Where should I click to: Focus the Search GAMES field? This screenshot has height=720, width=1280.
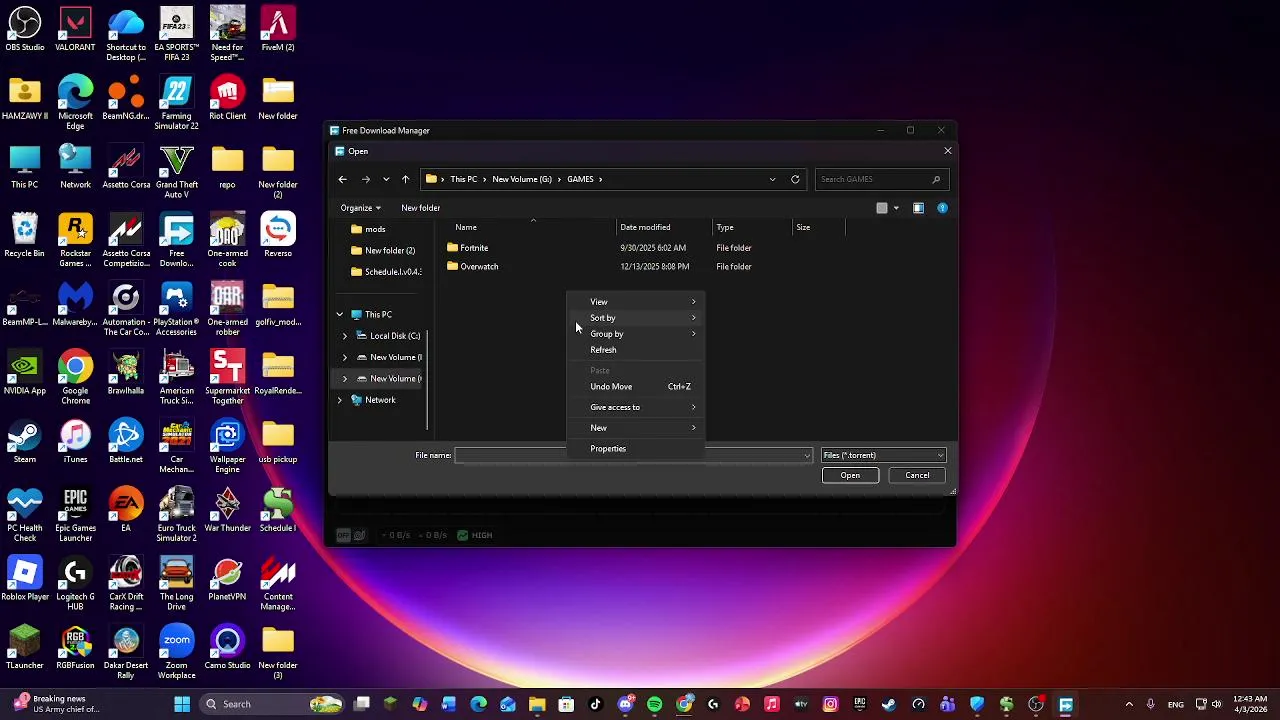[880, 179]
